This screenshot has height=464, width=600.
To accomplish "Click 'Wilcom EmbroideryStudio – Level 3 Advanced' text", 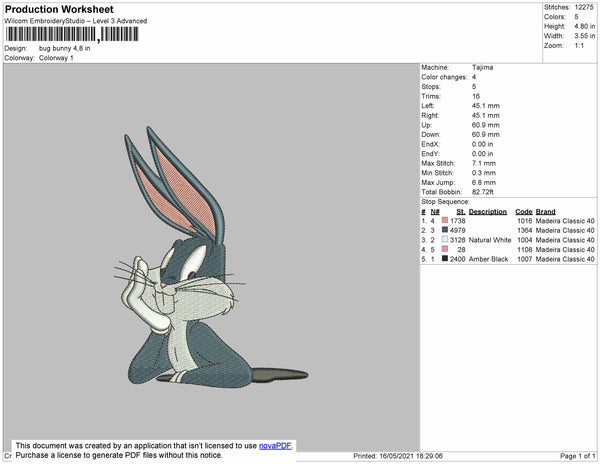I will pos(76,21).
